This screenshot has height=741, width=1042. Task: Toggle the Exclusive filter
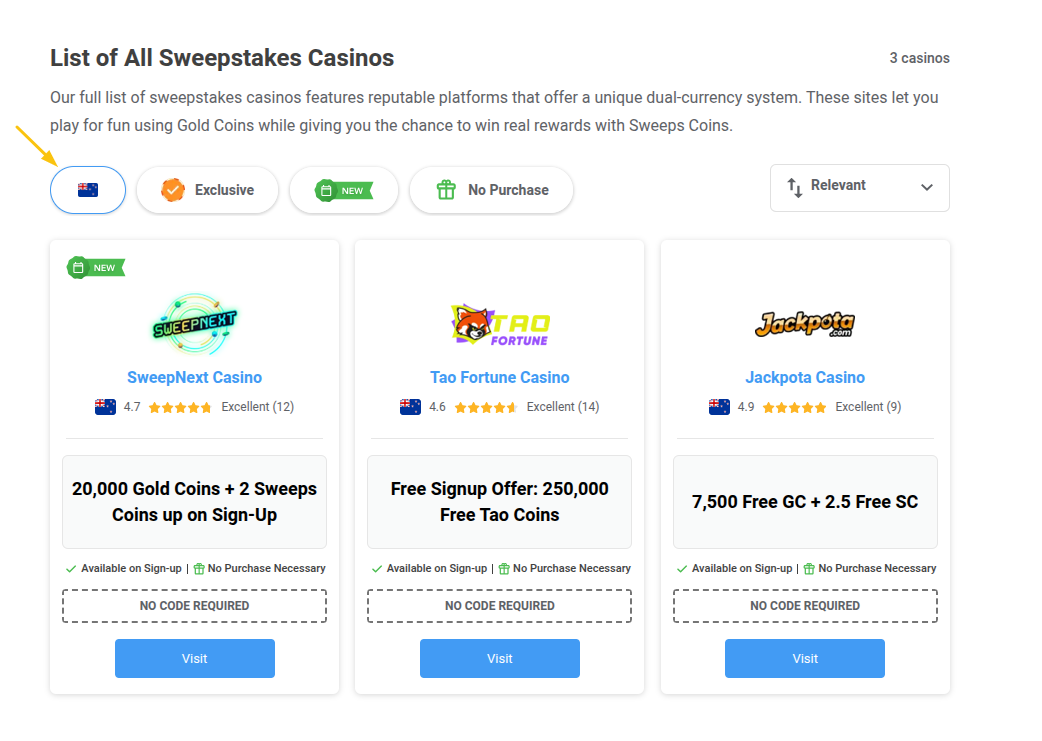(207, 189)
